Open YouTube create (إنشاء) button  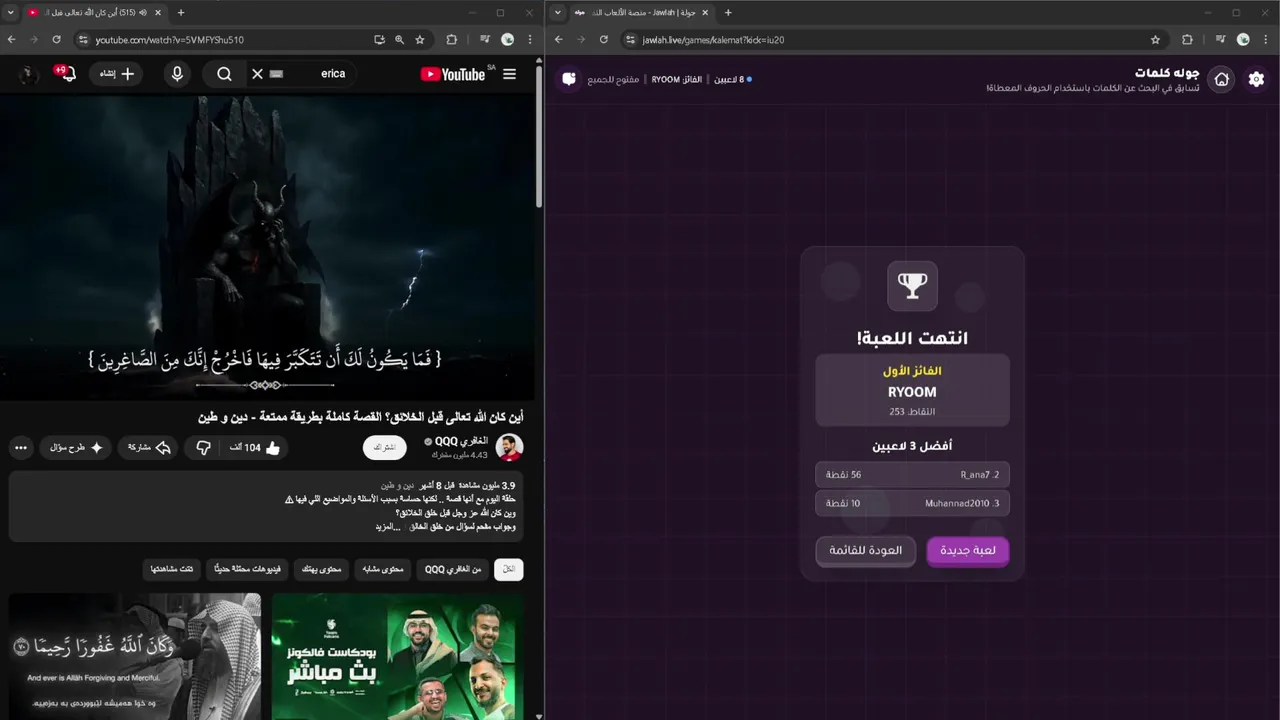[x=117, y=74]
